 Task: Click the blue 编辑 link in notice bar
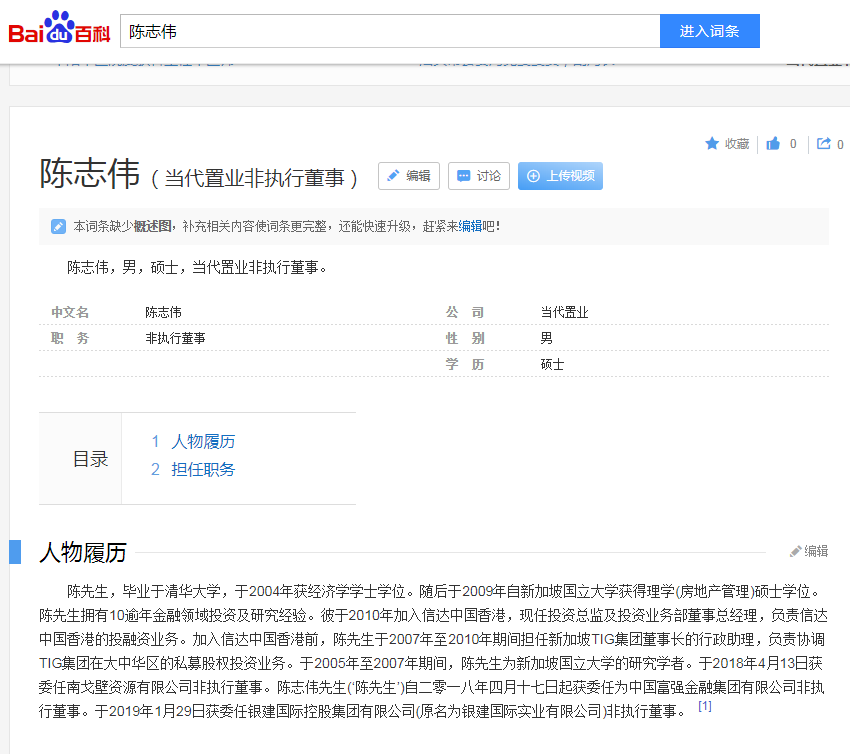tap(470, 226)
